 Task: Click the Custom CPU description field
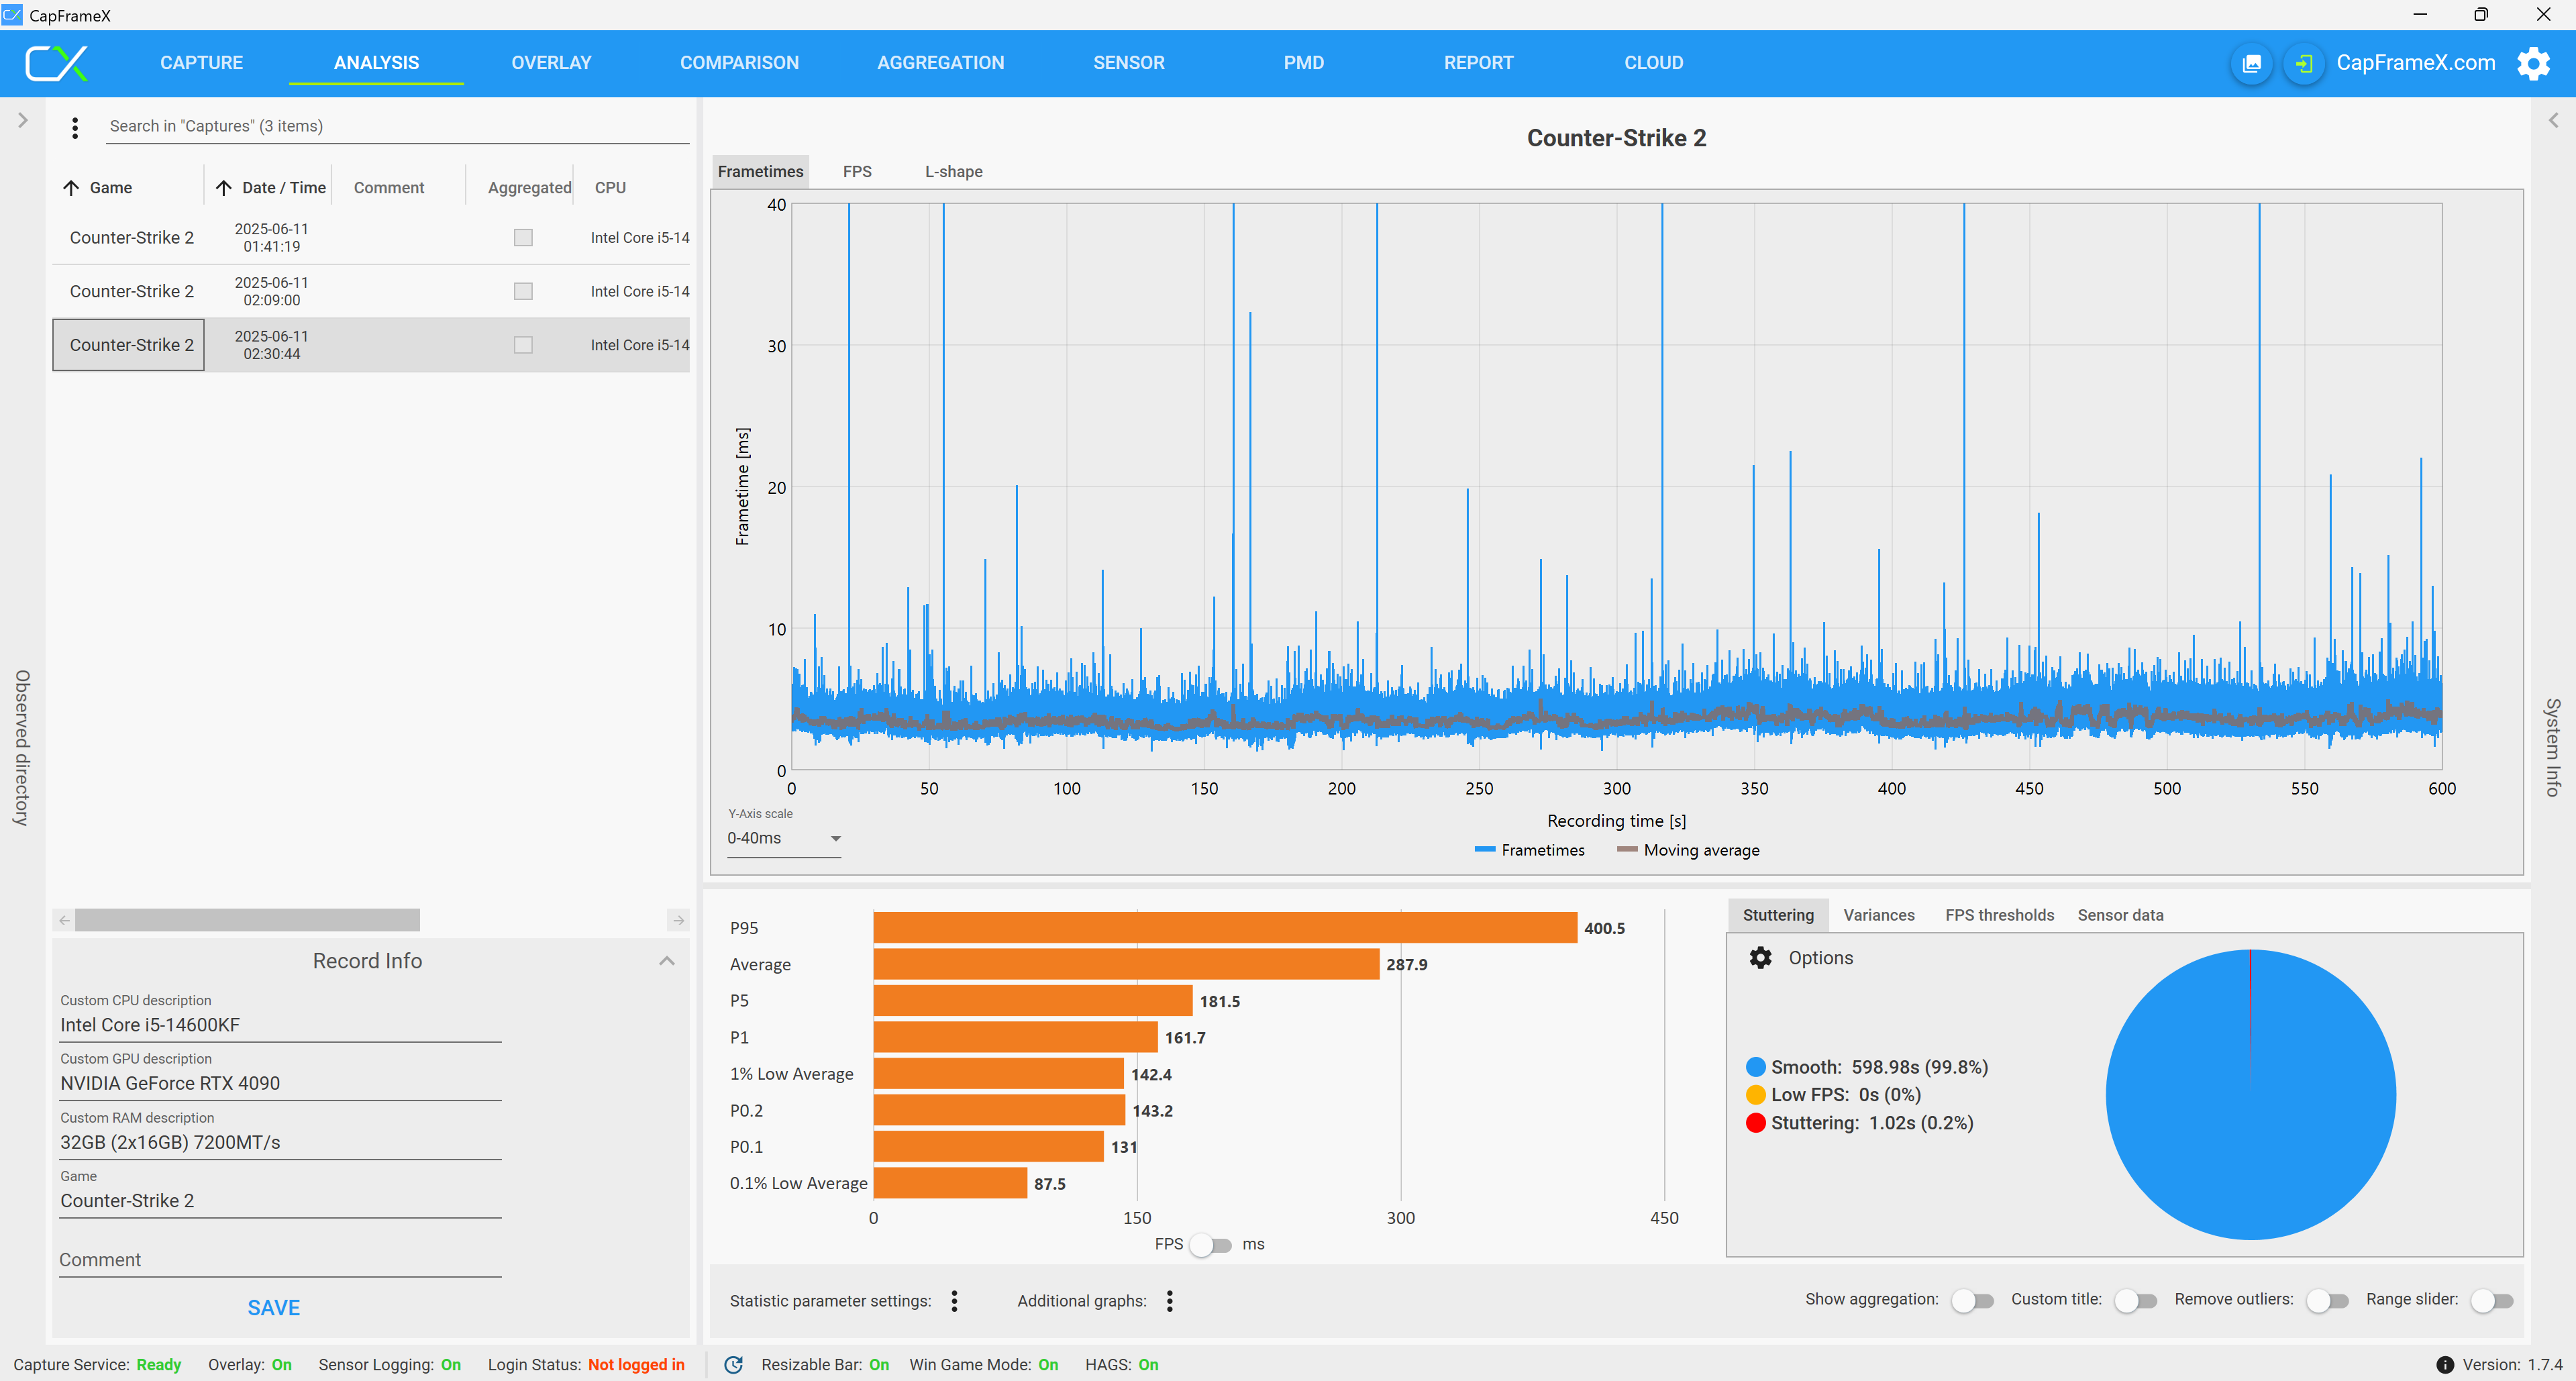(x=280, y=1025)
